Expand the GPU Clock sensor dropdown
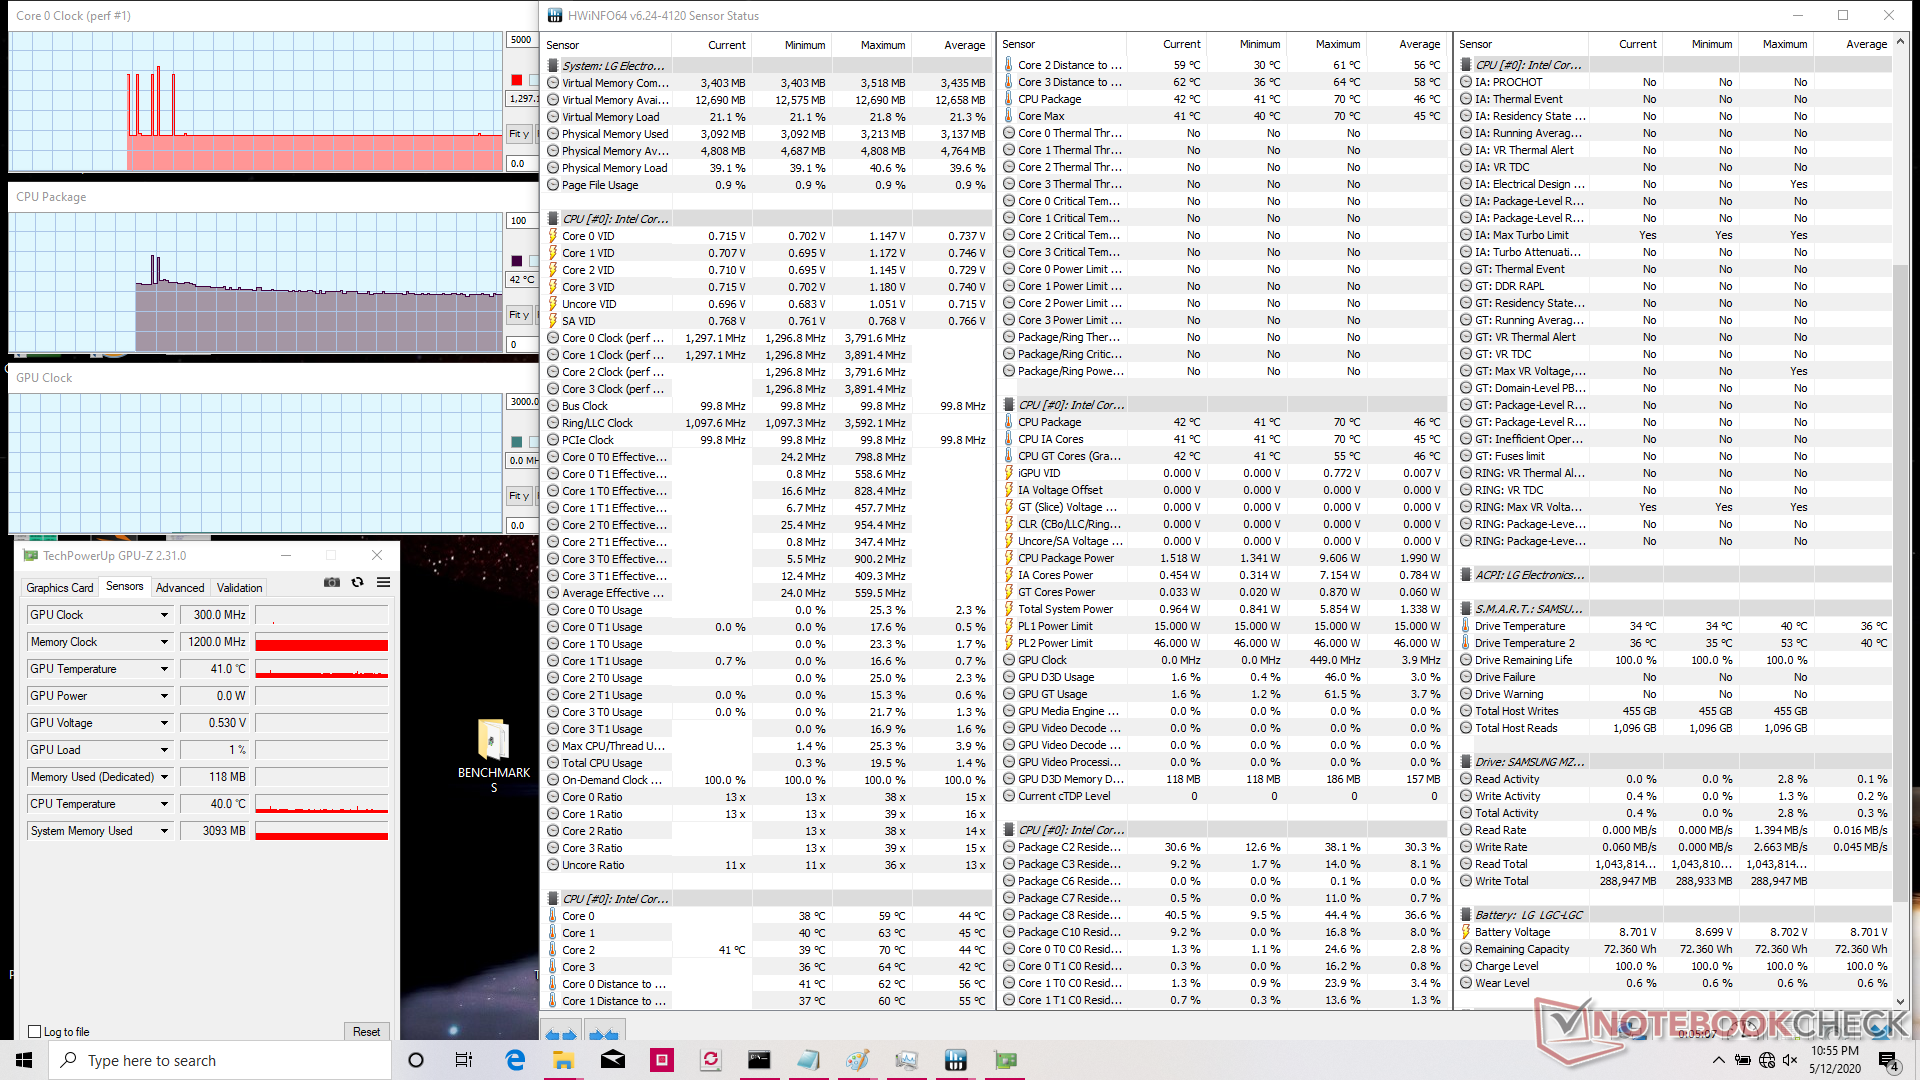 pyautogui.click(x=164, y=615)
